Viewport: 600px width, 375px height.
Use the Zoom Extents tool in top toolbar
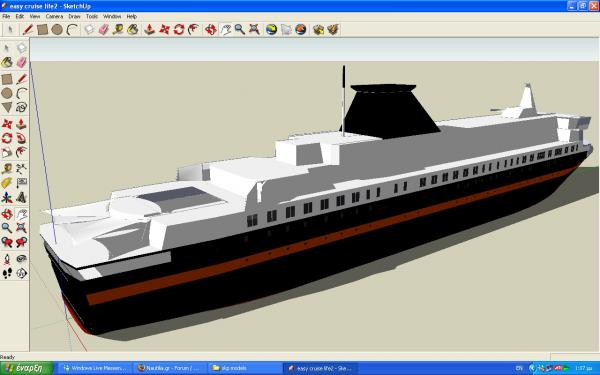254,29
